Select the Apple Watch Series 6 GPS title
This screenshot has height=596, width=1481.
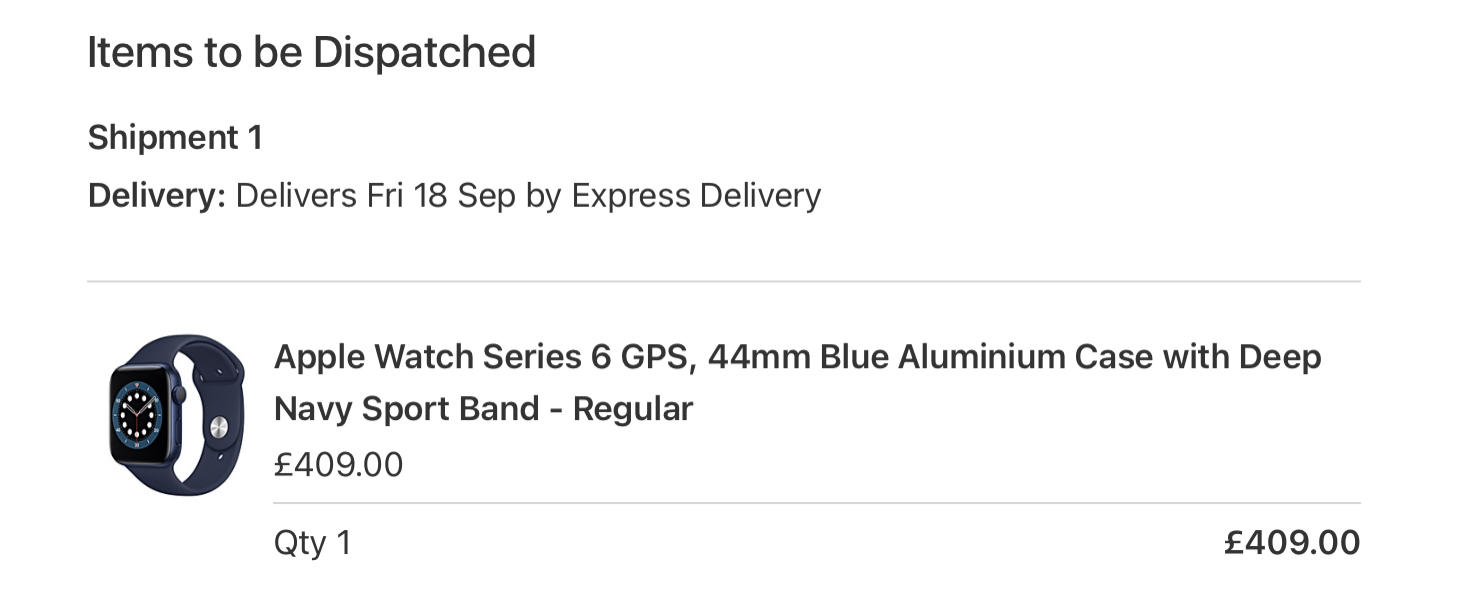484,357
